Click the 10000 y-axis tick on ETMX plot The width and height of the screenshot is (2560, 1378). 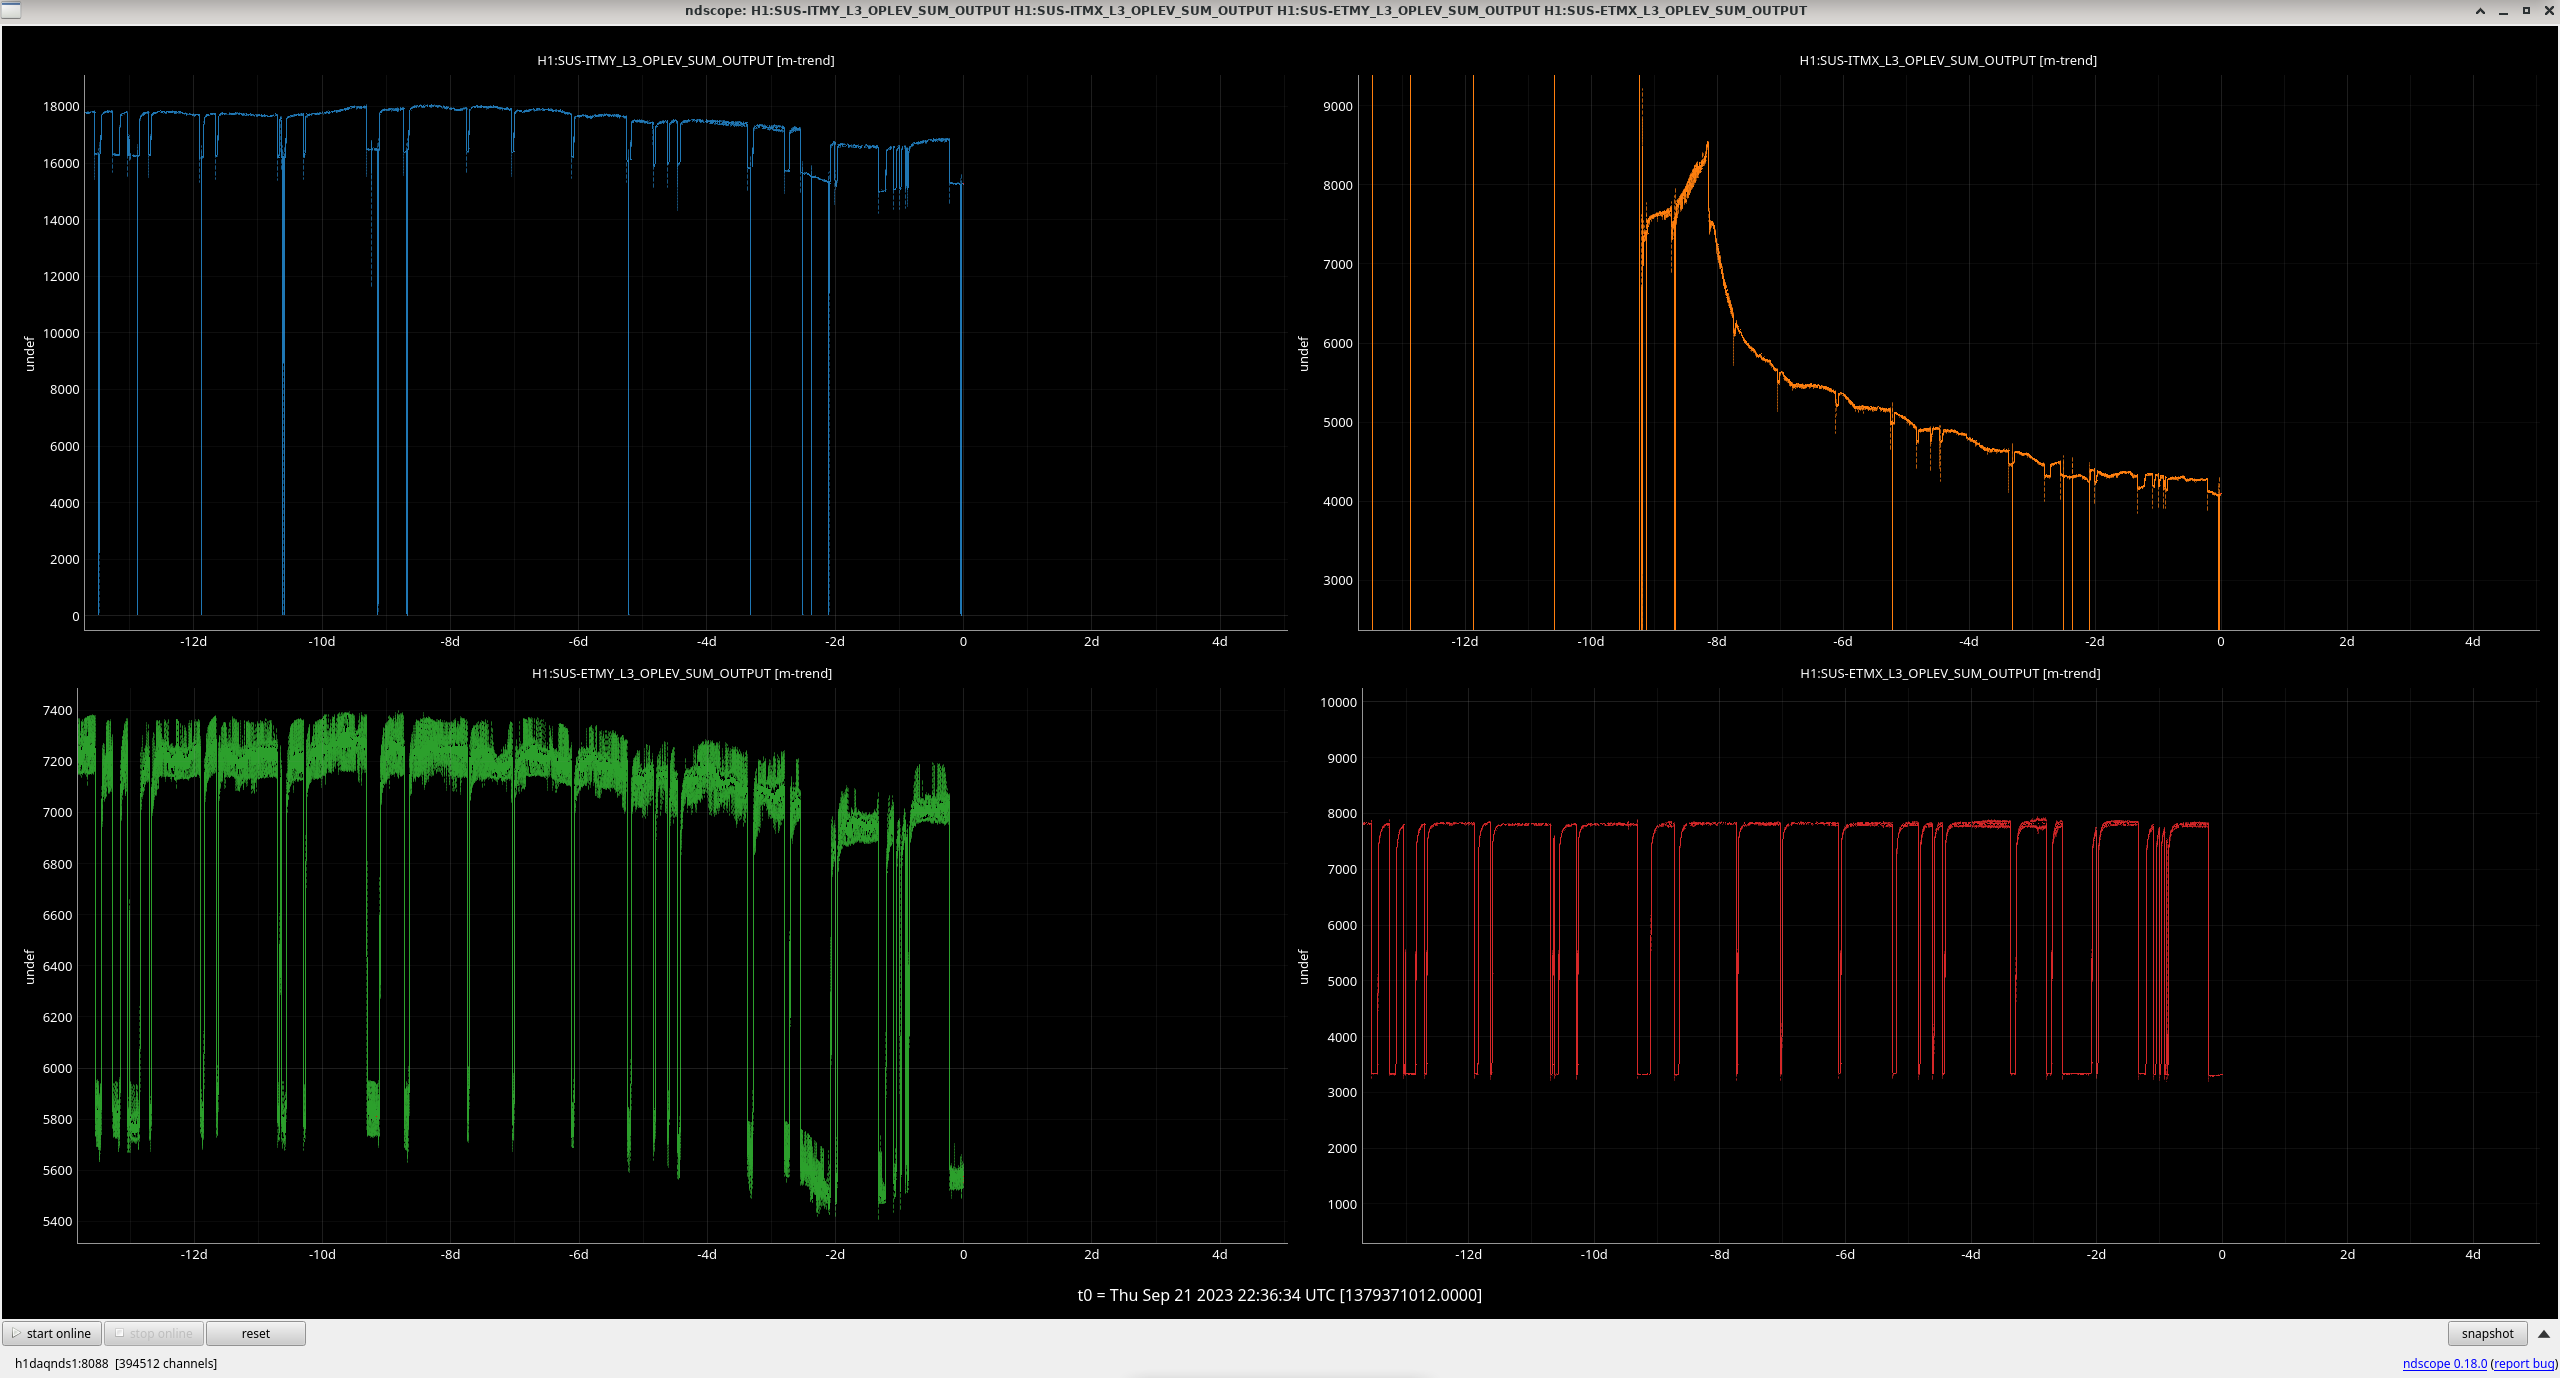pos(1338,703)
